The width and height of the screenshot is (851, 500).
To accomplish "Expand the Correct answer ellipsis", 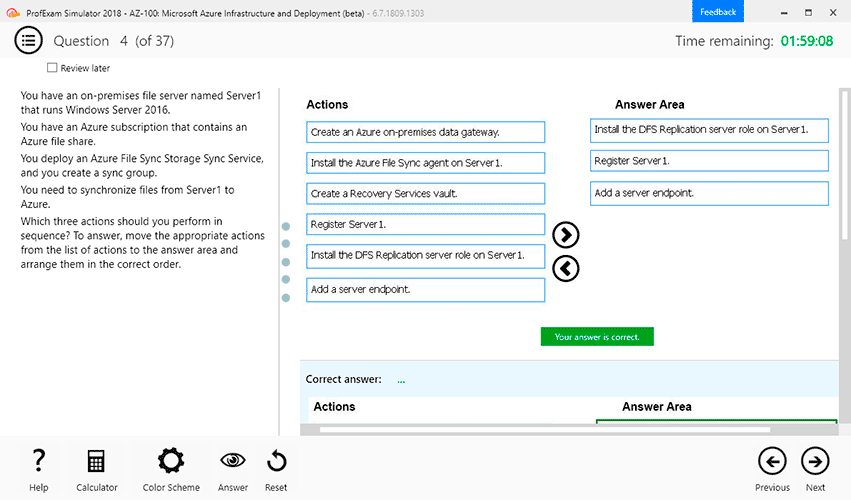I will click(x=401, y=381).
